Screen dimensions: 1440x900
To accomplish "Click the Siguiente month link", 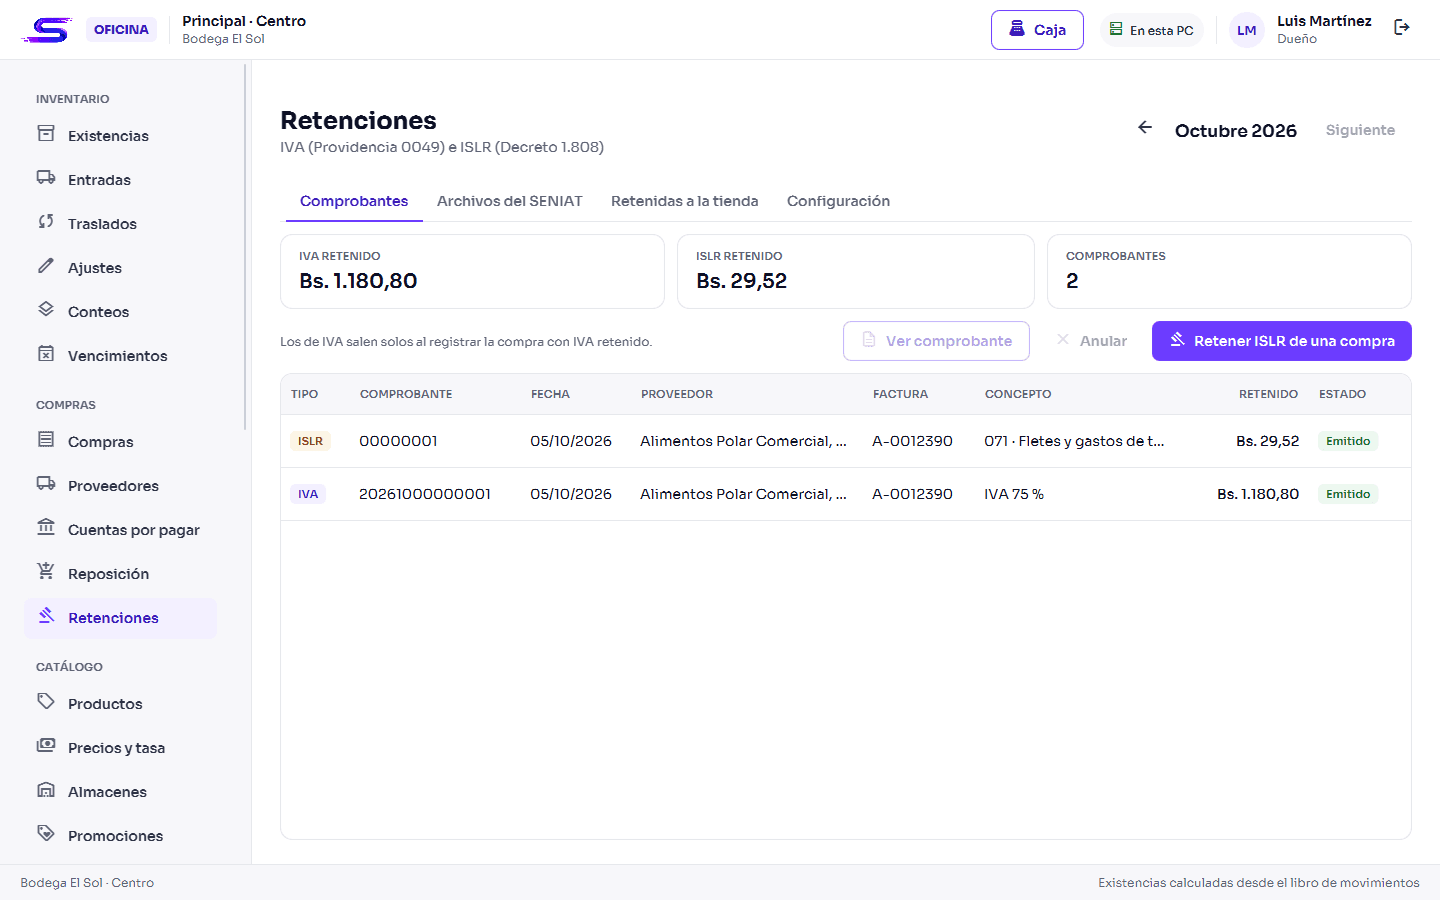I will coord(1360,130).
